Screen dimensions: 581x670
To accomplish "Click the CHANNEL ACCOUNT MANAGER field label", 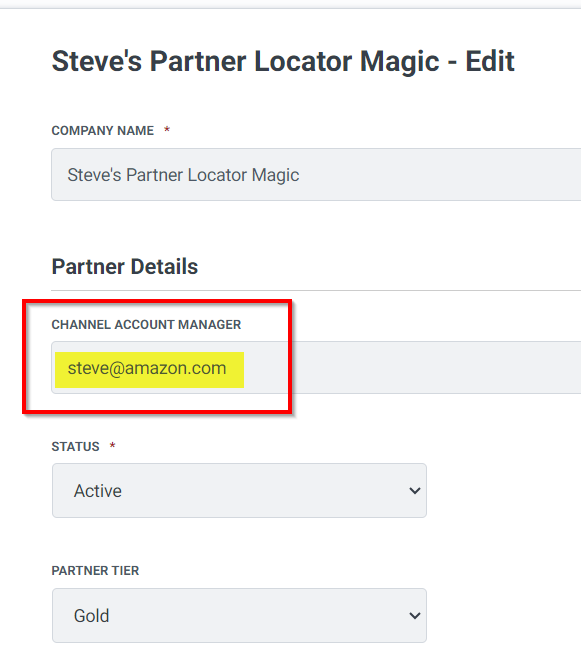I will coord(146,324).
